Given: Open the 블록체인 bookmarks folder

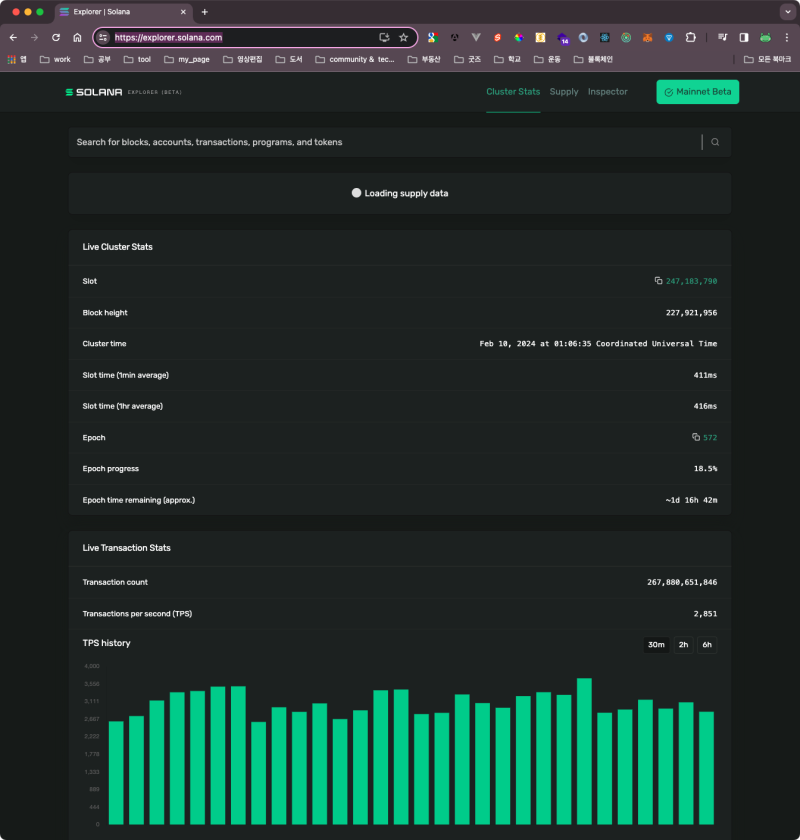Looking at the screenshot, I should coord(593,59).
